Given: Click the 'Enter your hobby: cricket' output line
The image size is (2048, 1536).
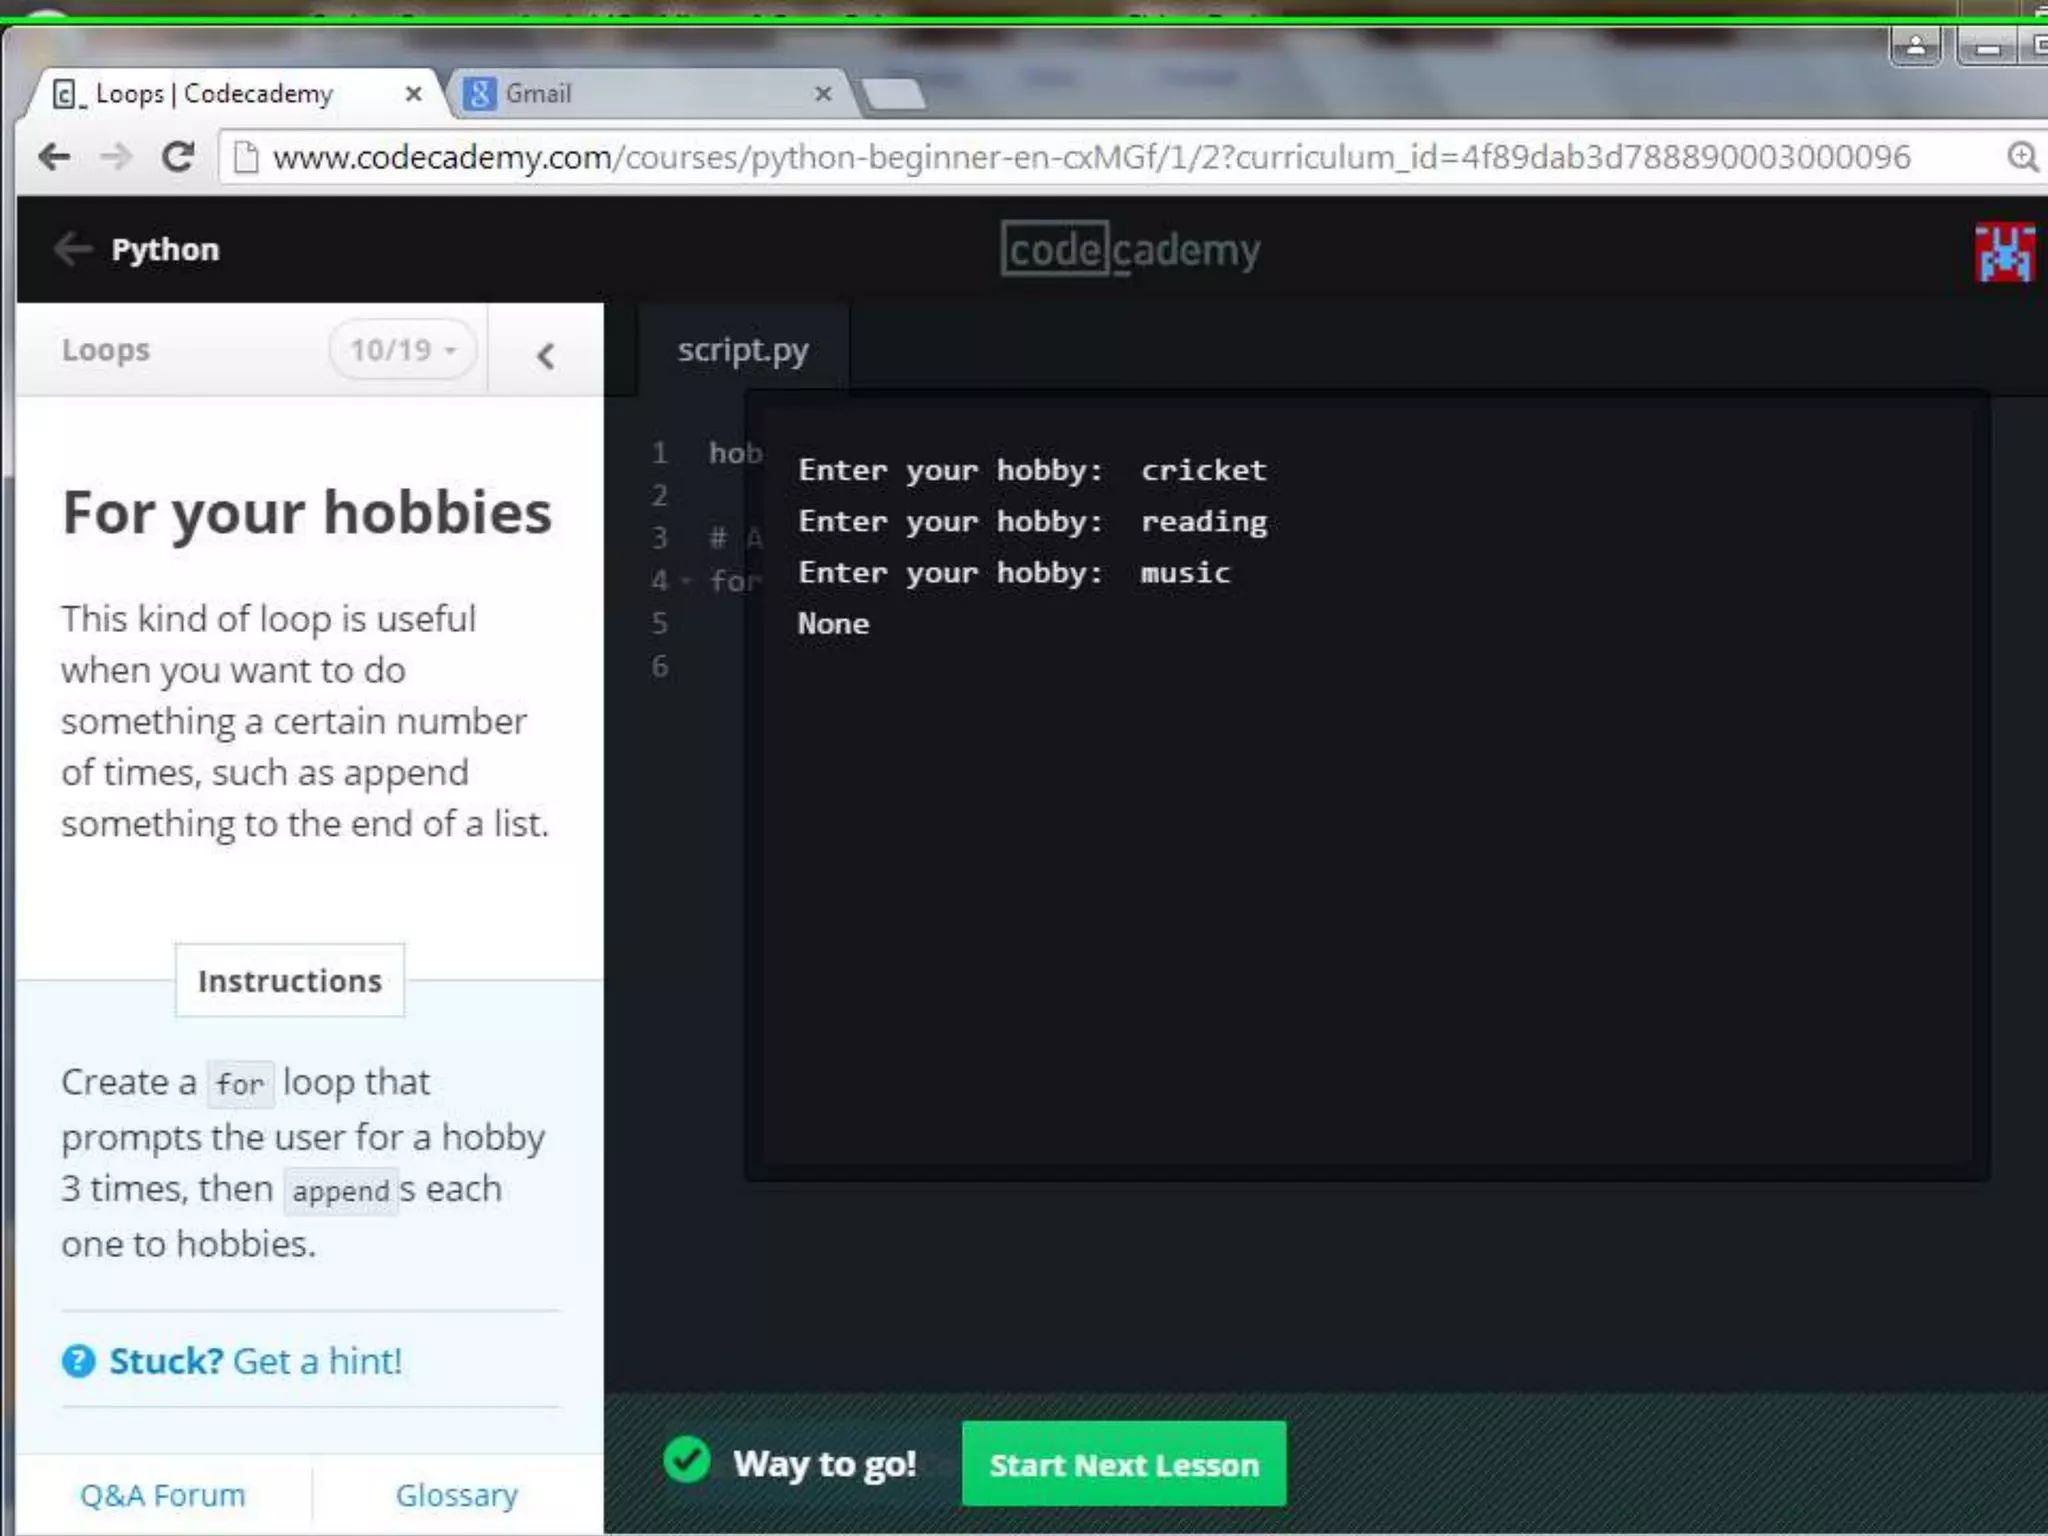Looking at the screenshot, I should 1032,470.
